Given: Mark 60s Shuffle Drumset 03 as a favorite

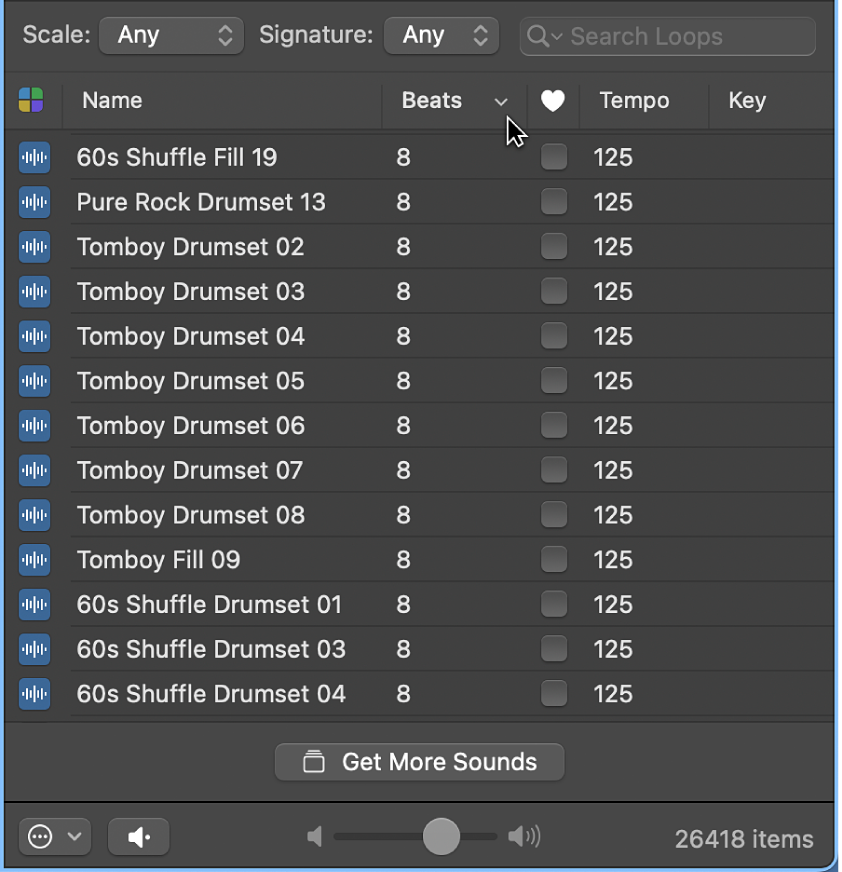Looking at the screenshot, I should coord(553,649).
